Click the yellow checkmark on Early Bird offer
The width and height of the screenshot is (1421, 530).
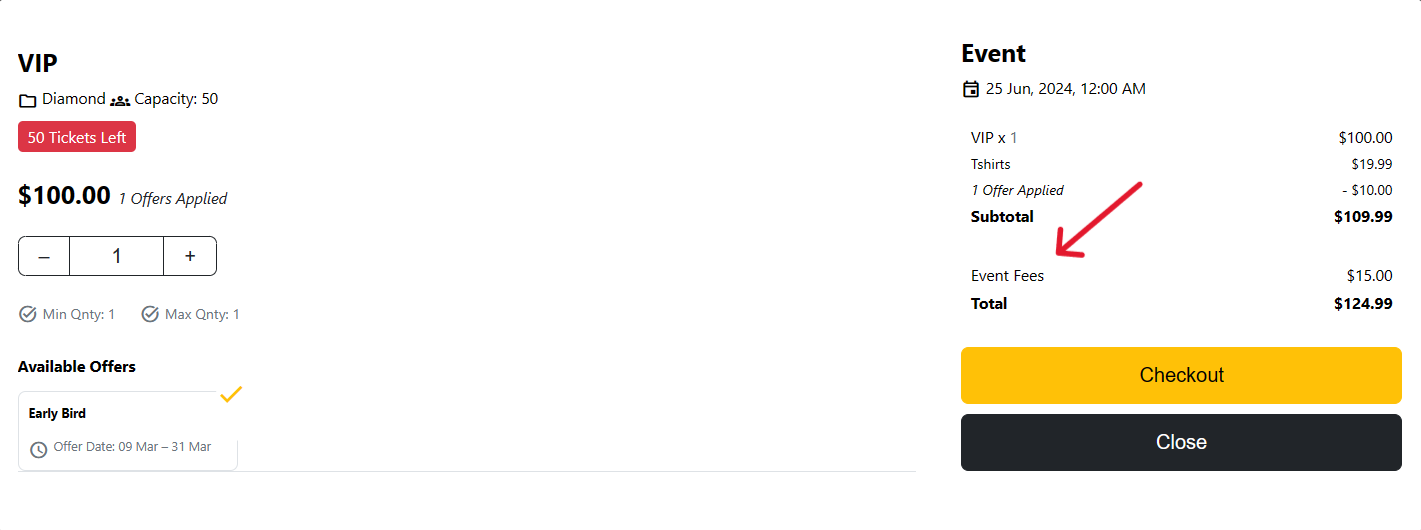point(231,395)
